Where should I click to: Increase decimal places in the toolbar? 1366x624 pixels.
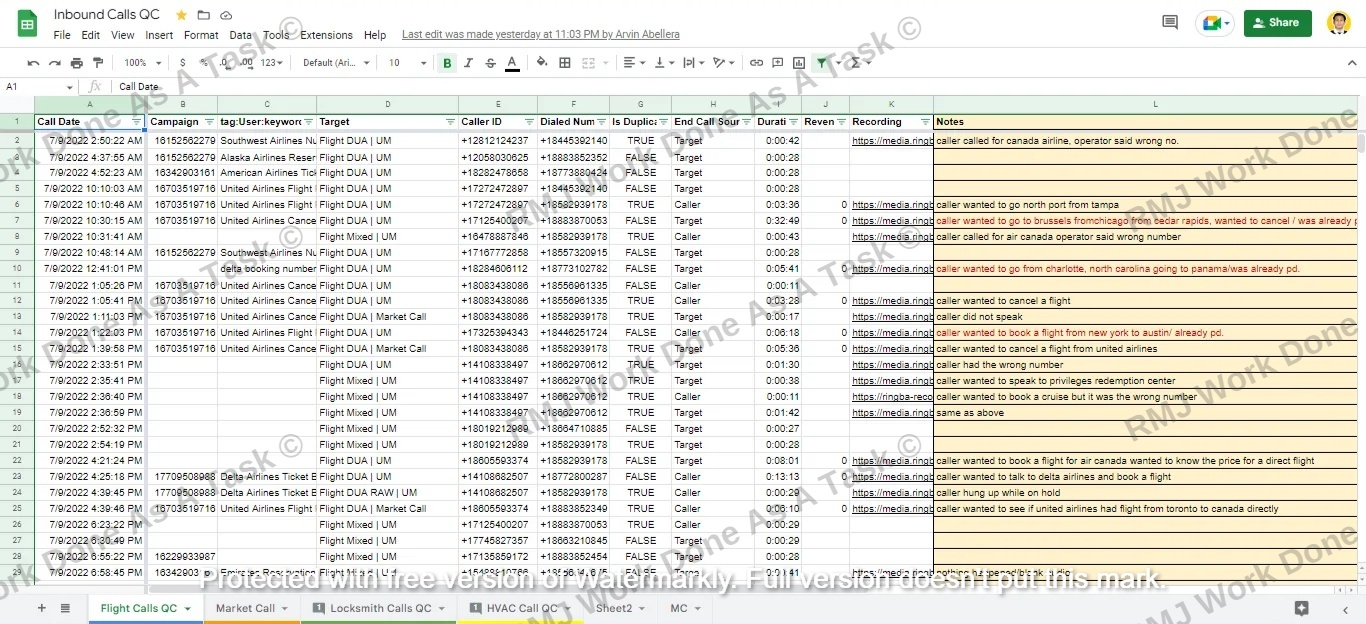click(245, 63)
